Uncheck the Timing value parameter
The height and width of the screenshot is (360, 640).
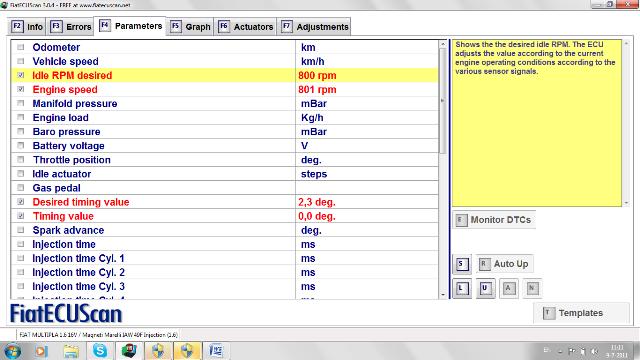(x=20, y=216)
